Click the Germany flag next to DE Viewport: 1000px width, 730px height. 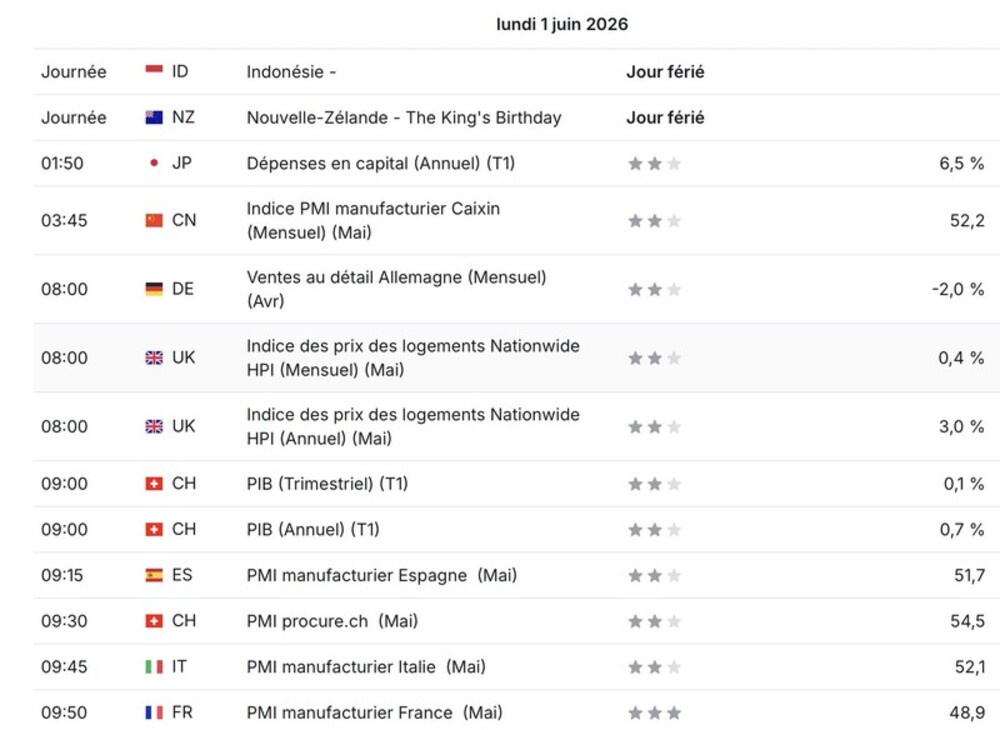click(x=154, y=289)
